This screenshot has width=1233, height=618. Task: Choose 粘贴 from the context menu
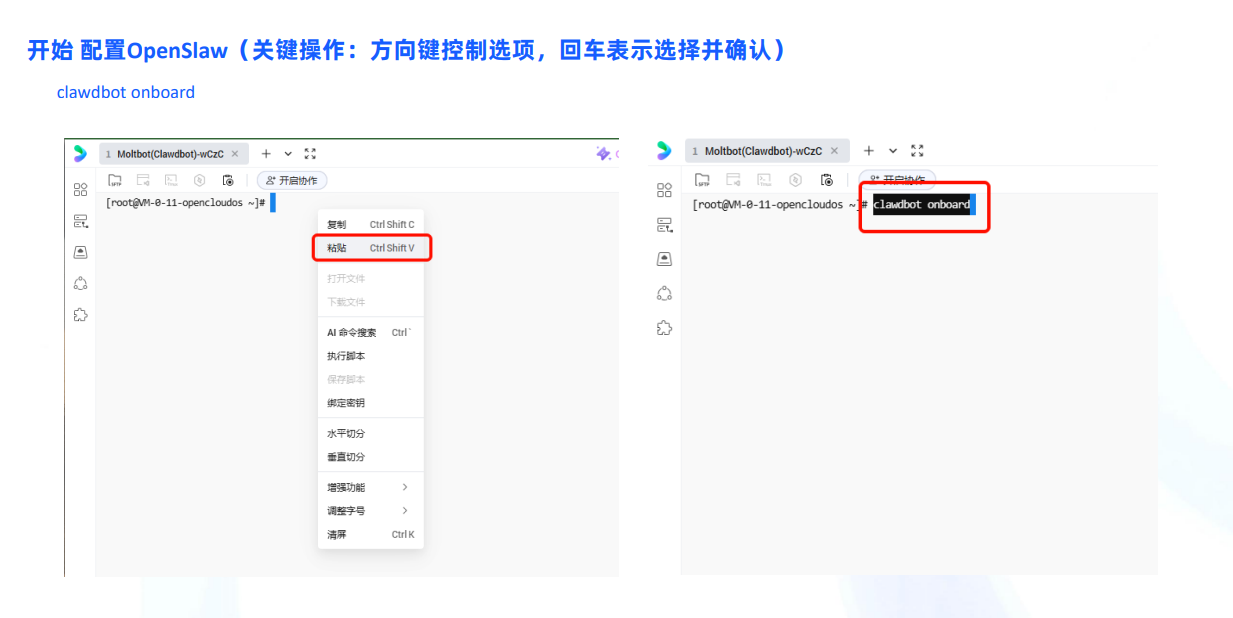[x=371, y=247]
